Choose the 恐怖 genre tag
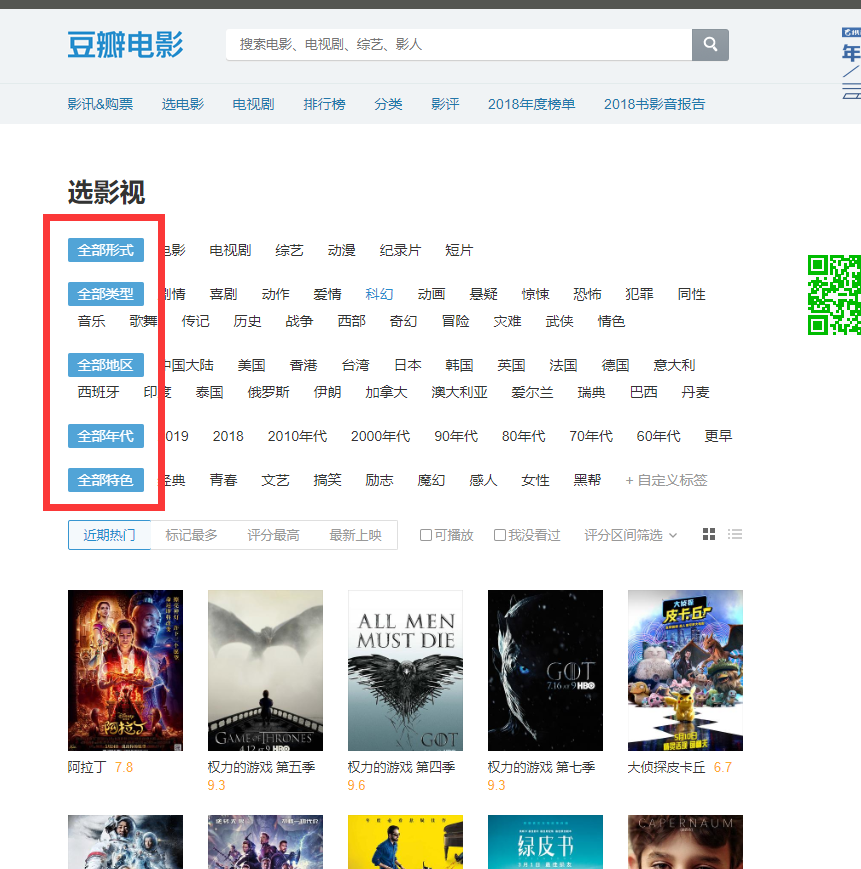Image resolution: width=861 pixels, height=869 pixels. (x=587, y=294)
